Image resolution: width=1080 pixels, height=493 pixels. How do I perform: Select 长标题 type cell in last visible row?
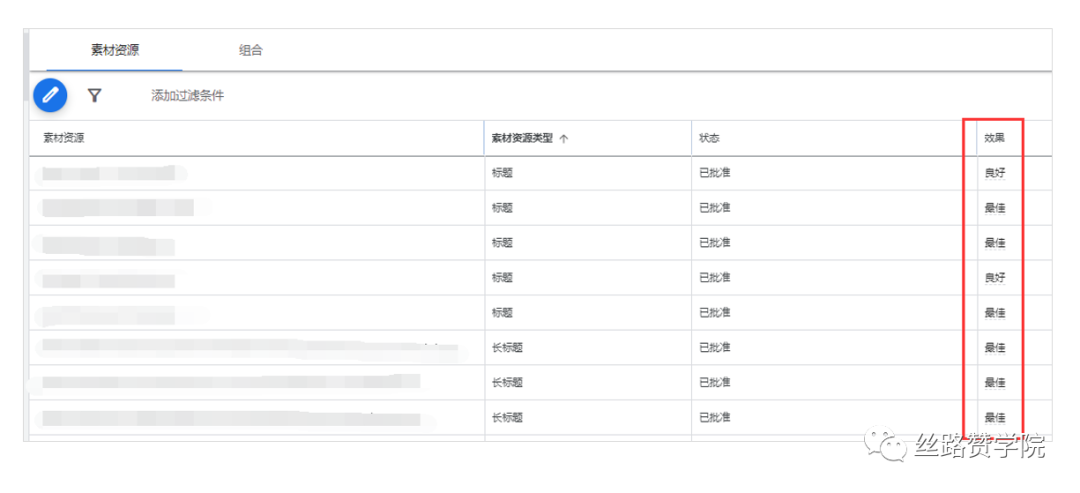tap(507, 417)
